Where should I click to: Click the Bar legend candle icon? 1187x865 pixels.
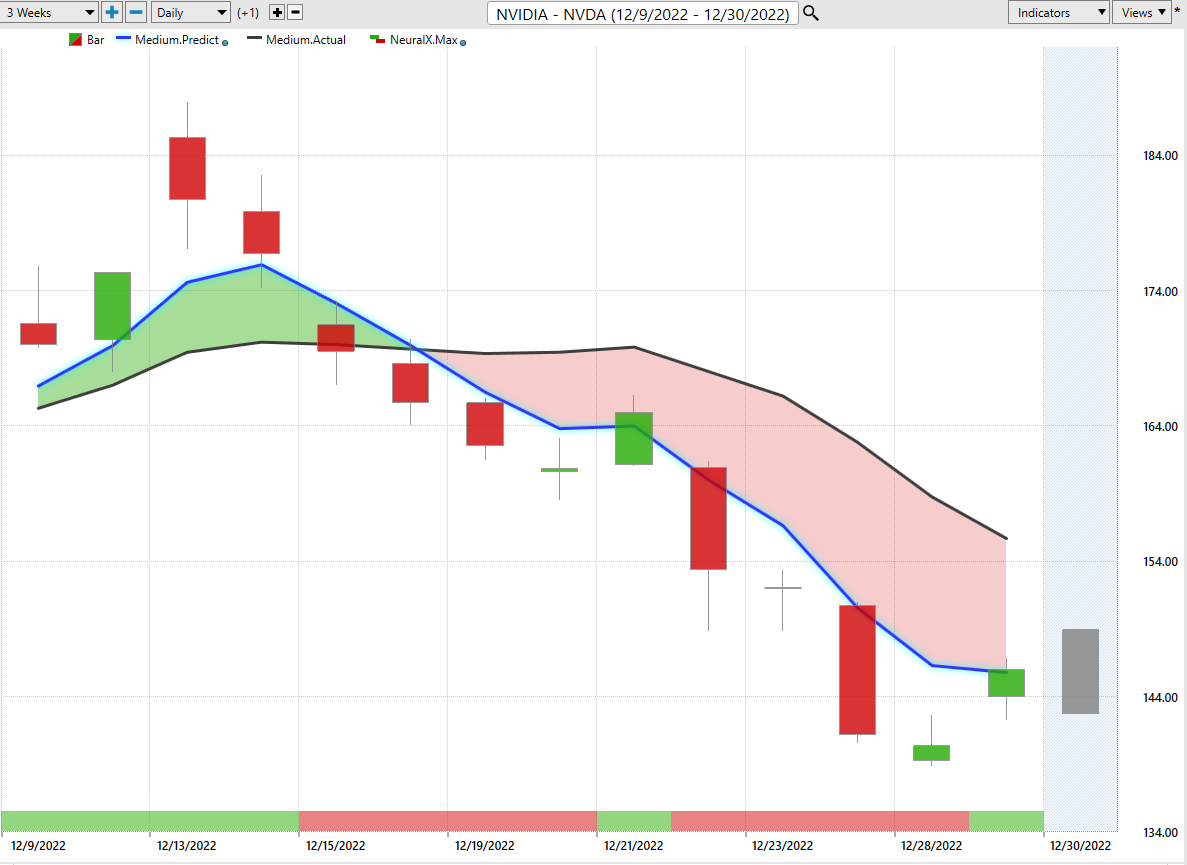coord(75,40)
